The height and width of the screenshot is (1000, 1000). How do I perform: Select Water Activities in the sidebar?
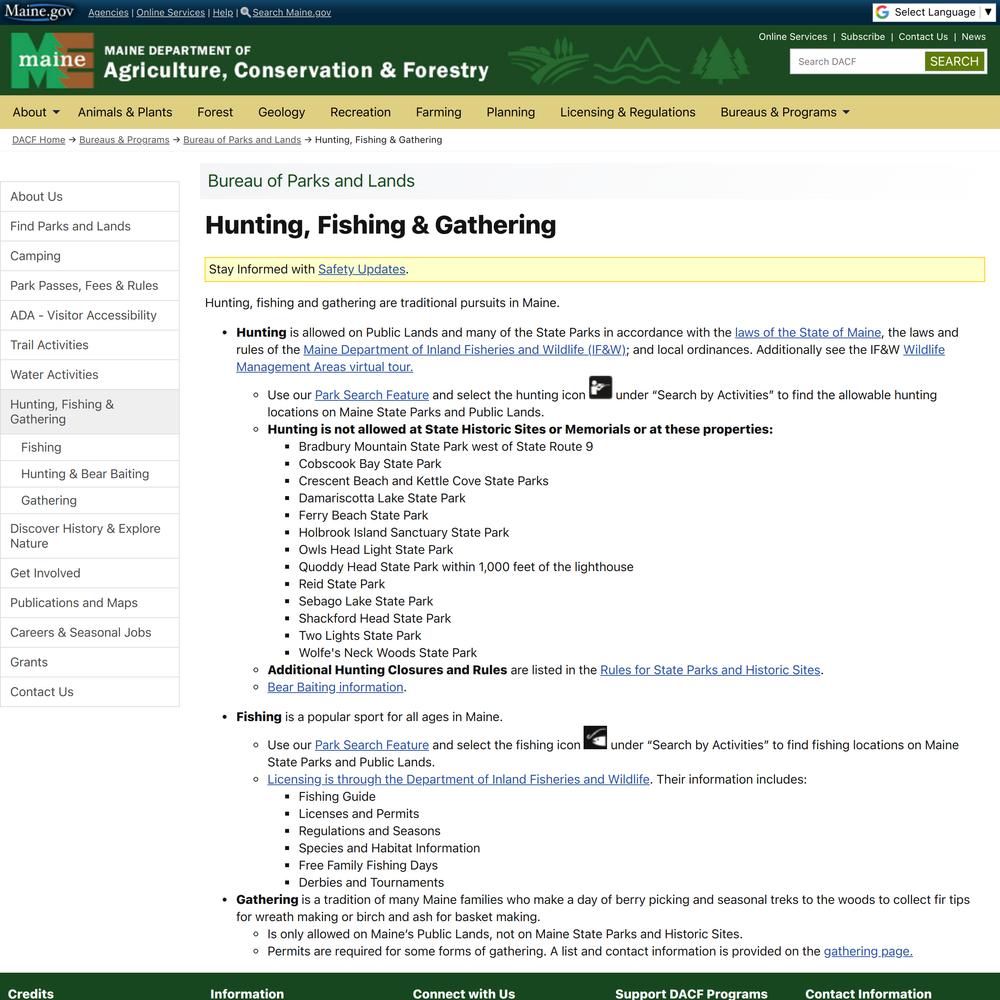tap(90, 374)
